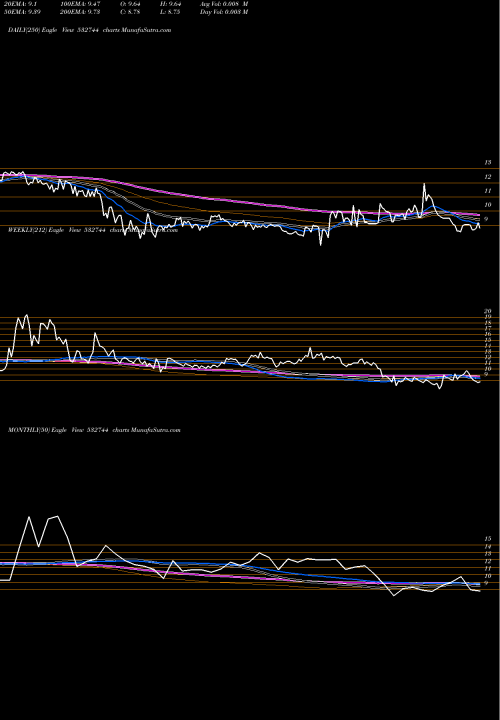Click the daily chart's '11' axis label
Image resolution: width=500 pixels, height=720 pixels.
(488, 191)
